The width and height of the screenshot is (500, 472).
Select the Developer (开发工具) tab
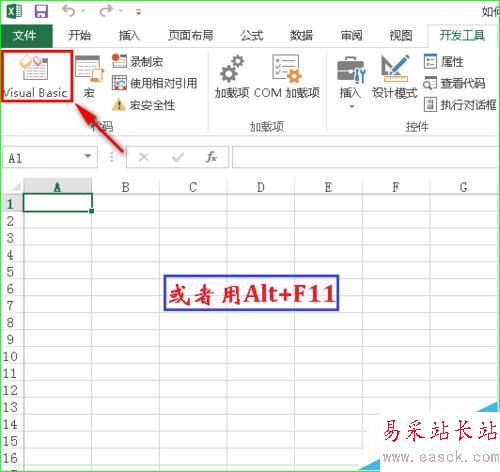click(462, 35)
